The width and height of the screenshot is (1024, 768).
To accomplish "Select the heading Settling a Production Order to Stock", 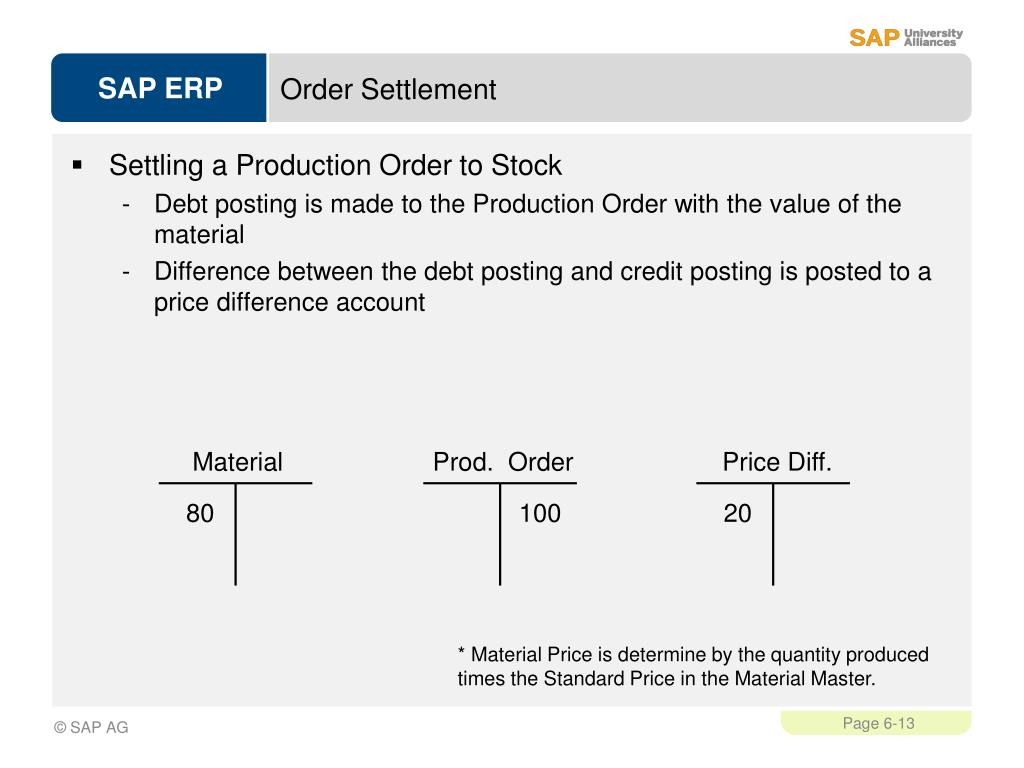I will pyautogui.click(x=335, y=165).
